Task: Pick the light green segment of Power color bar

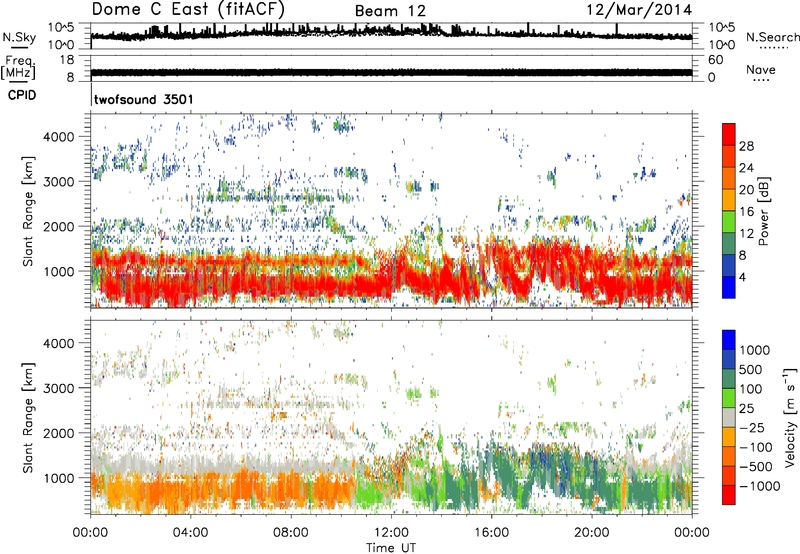Action: tap(729, 222)
